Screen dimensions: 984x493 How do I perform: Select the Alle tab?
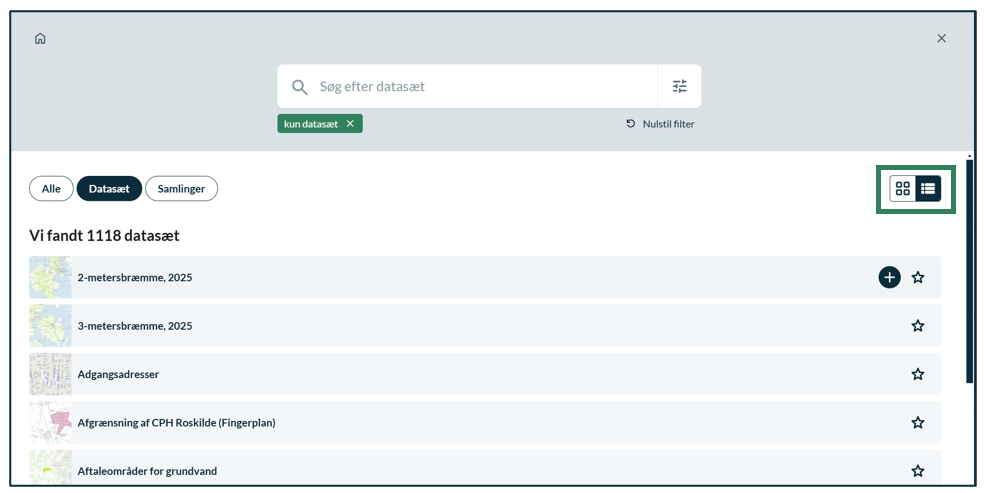[51, 189]
